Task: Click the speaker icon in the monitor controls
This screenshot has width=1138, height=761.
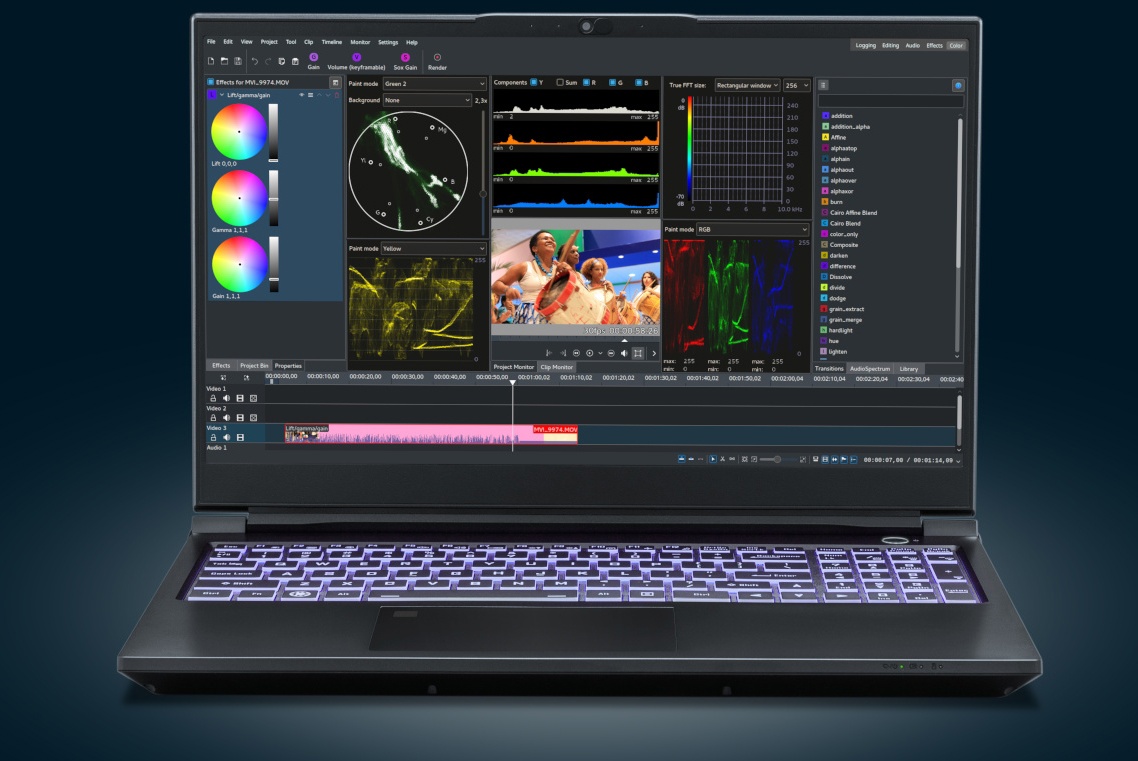Action: pyautogui.click(x=624, y=353)
